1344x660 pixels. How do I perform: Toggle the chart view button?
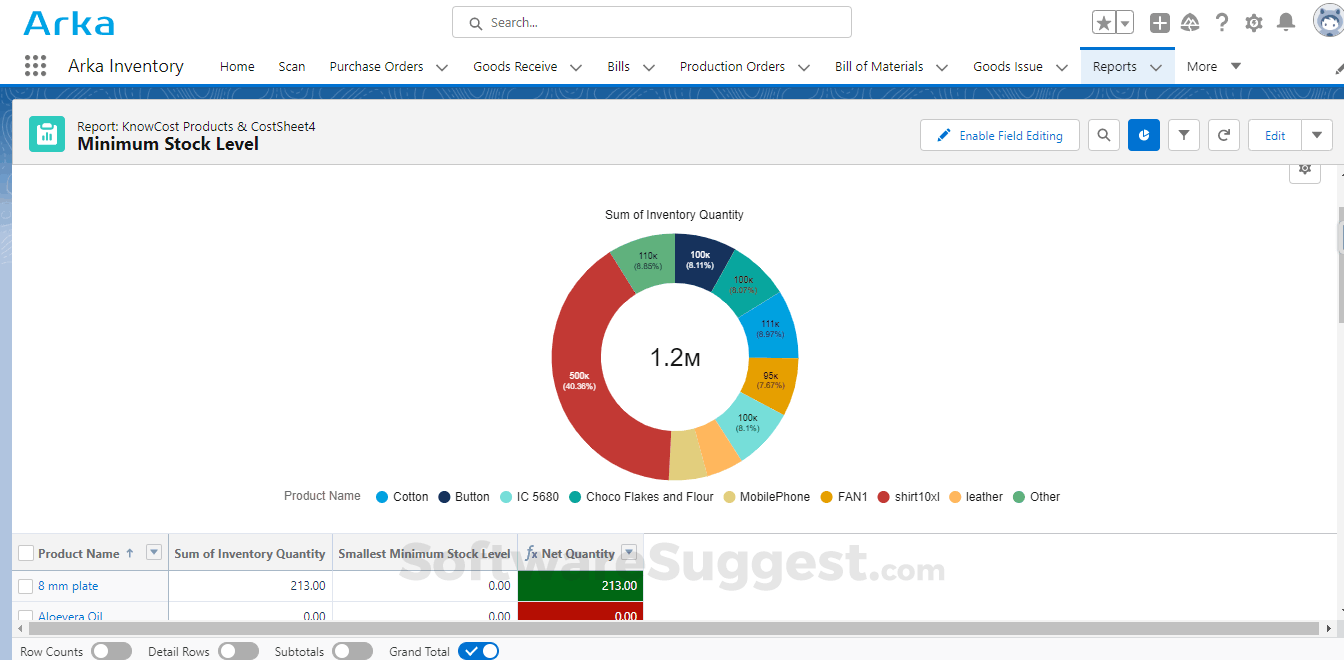click(1143, 135)
